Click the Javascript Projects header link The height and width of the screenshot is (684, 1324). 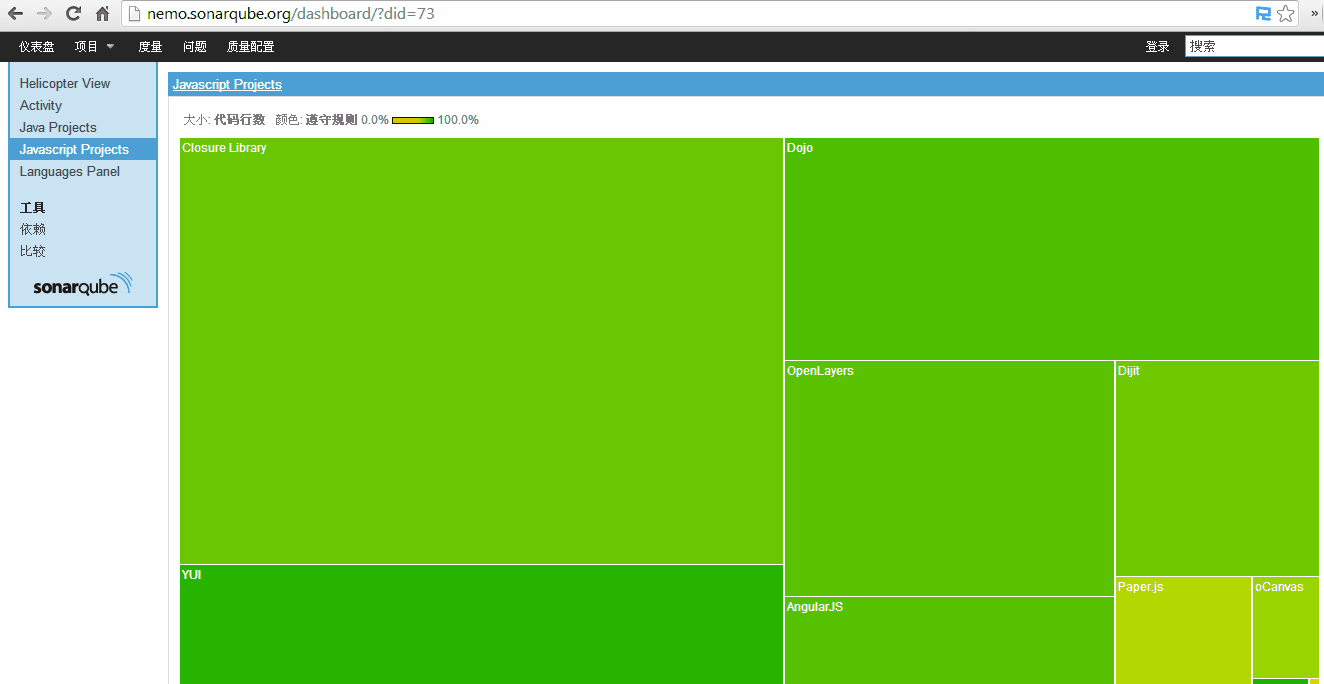(x=227, y=84)
